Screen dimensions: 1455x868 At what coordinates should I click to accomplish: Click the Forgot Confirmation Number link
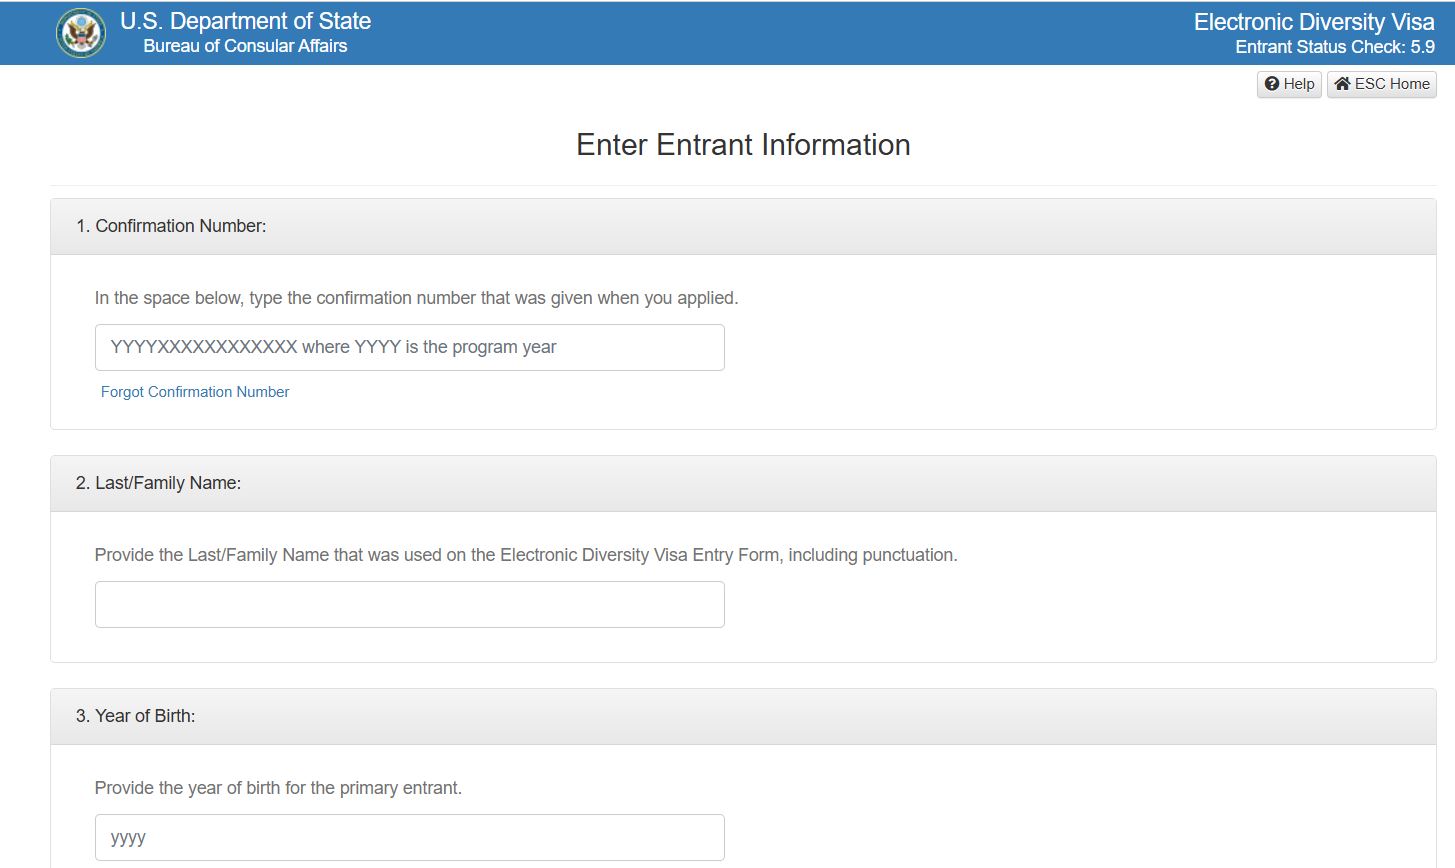tap(195, 392)
